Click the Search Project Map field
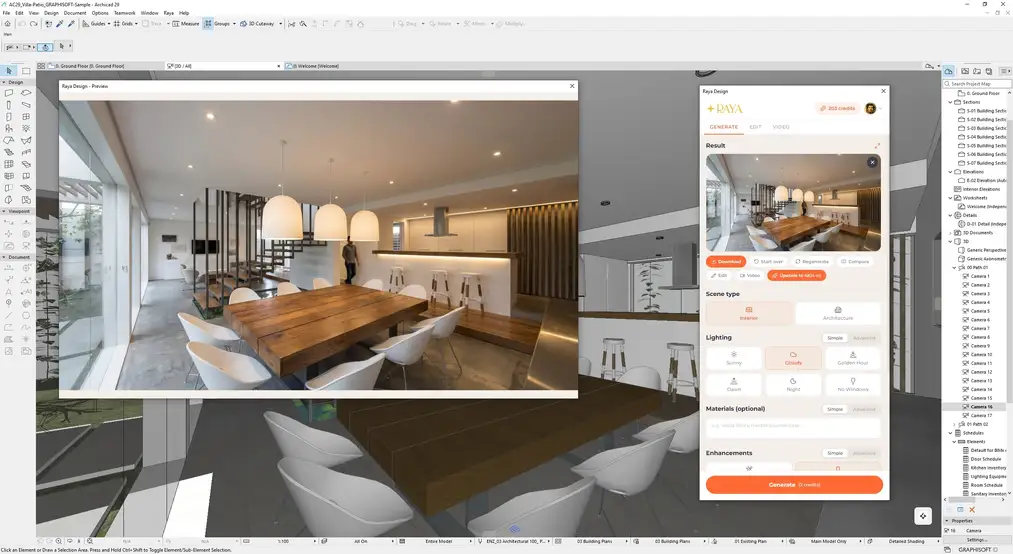1013x554 pixels. click(976, 84)
